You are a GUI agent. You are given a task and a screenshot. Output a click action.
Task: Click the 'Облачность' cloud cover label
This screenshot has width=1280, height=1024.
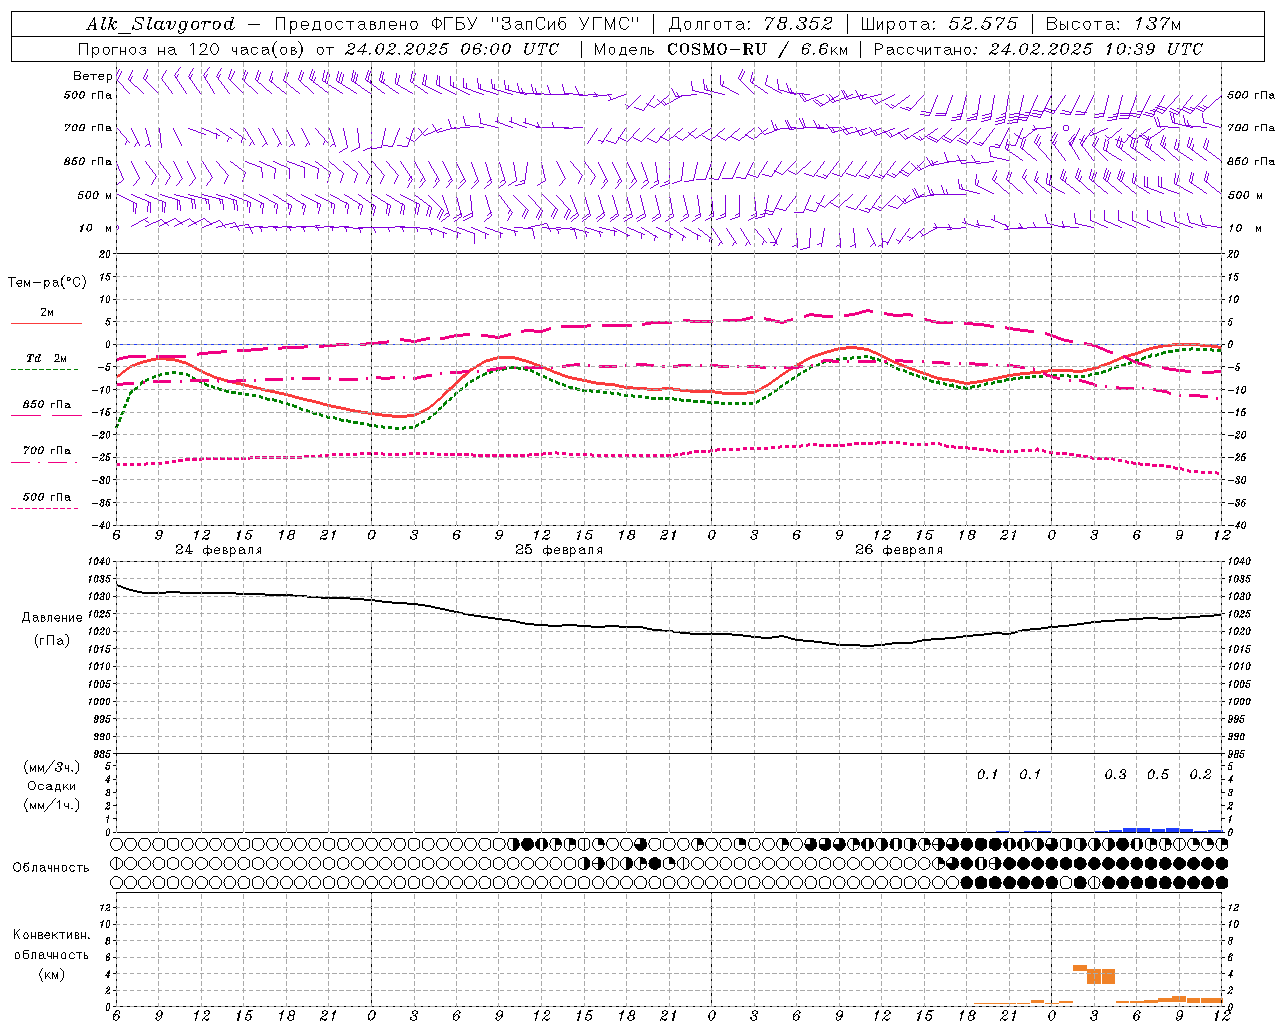click(51, 867)
